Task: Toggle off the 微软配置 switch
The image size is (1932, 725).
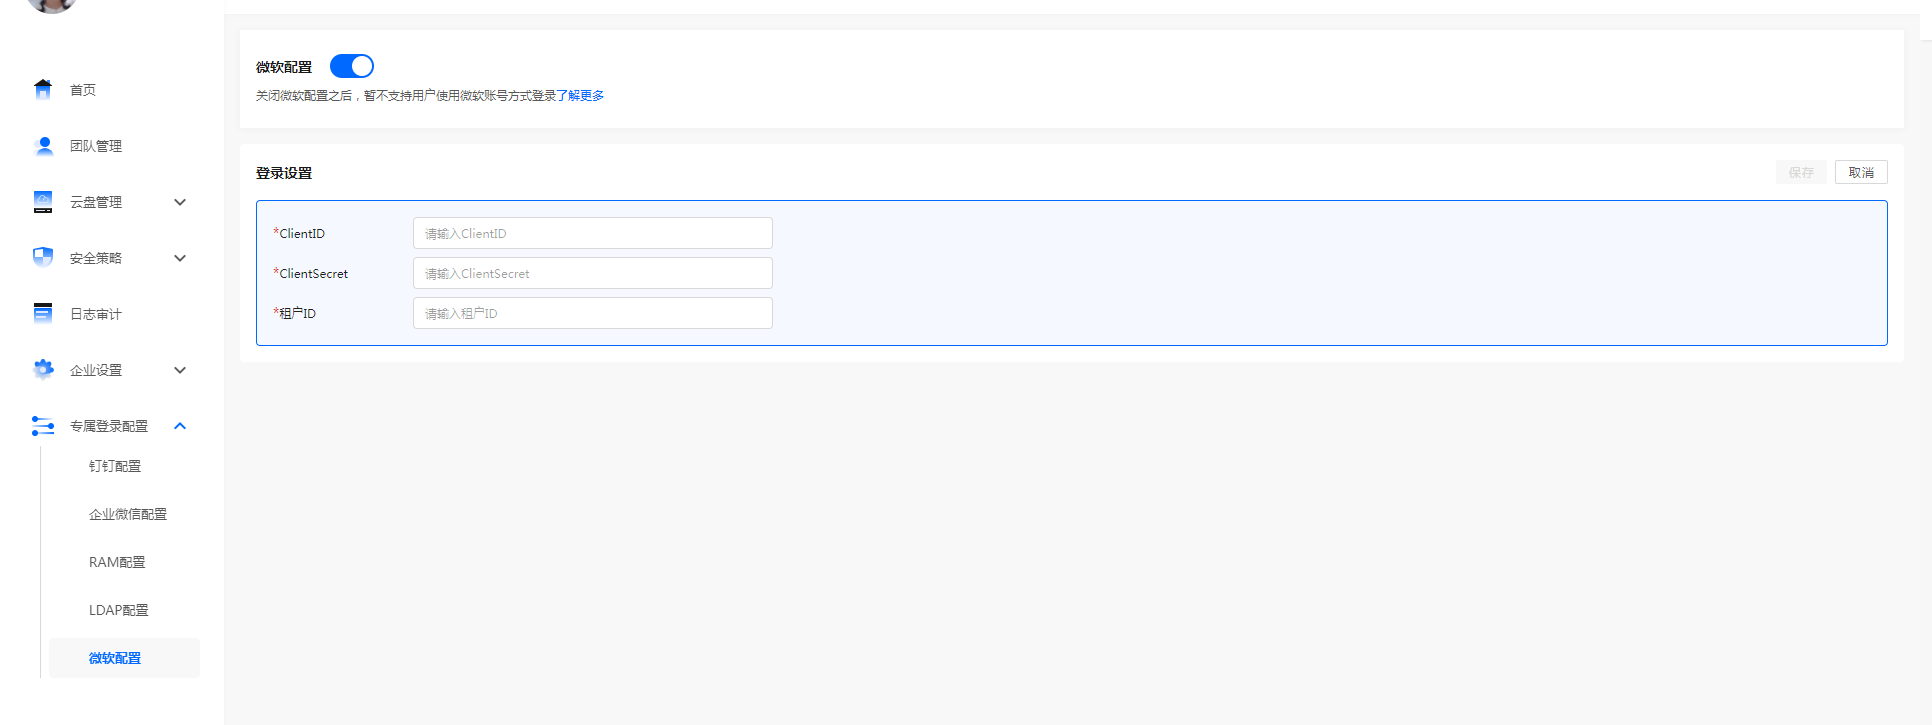Action: (x=352, y=65)
